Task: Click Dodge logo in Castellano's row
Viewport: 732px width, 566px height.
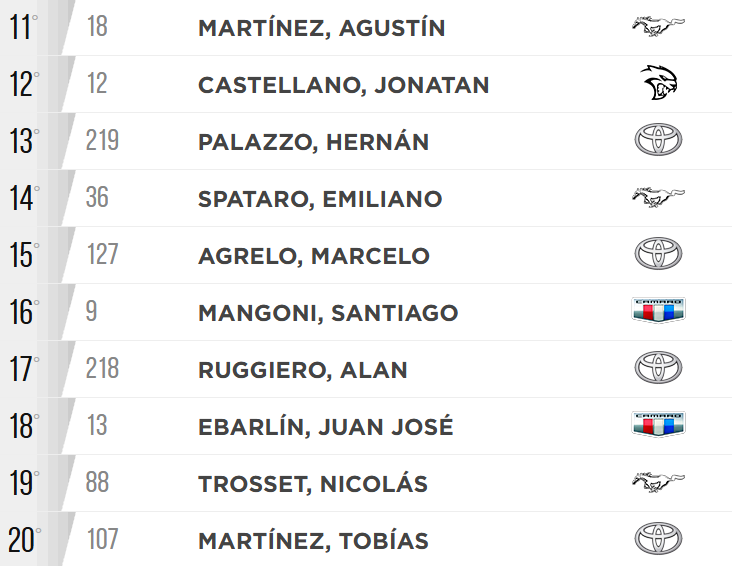Action: coord(658,84)
